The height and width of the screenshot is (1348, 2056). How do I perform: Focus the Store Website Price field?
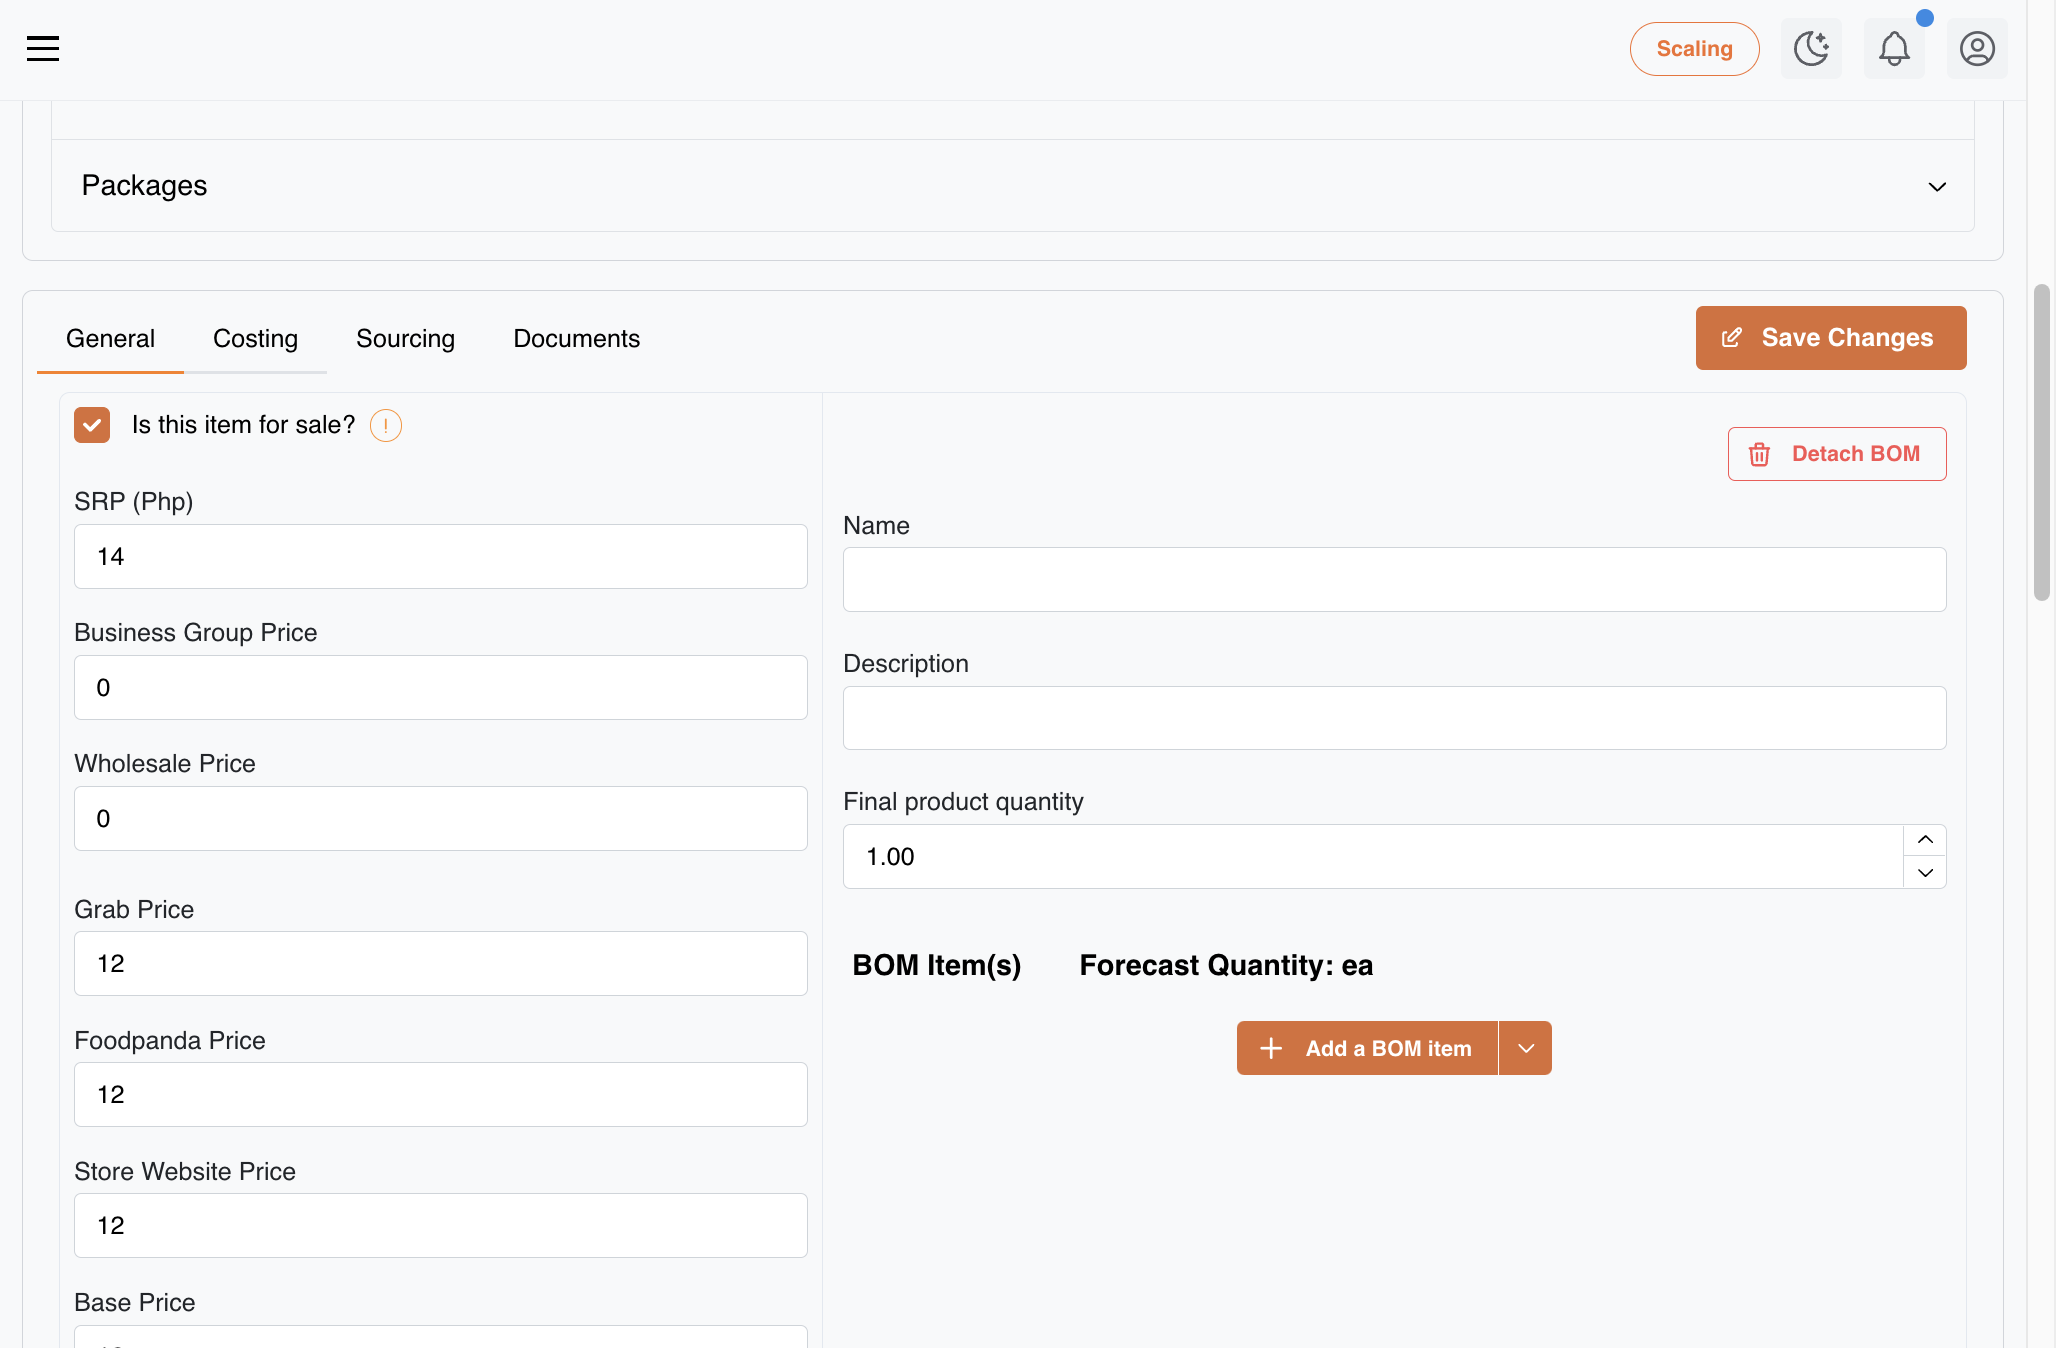[441, 1226]
